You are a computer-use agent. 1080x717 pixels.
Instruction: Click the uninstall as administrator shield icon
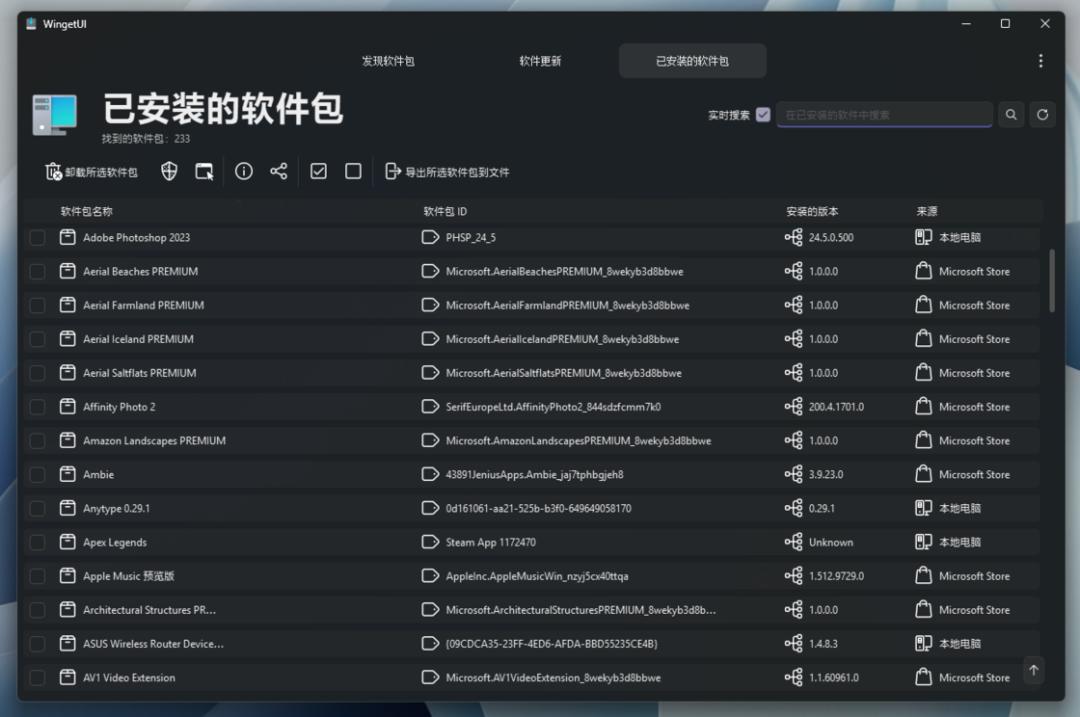pyautogui.click(x=169, y=172)
